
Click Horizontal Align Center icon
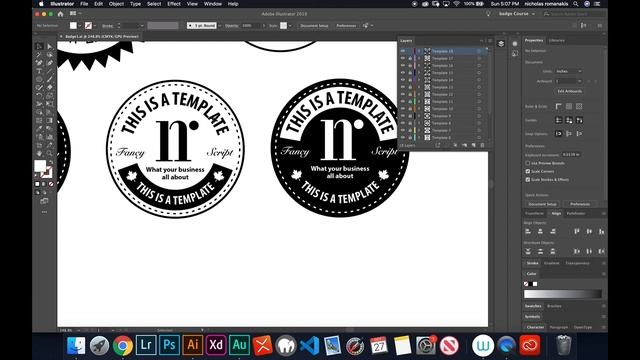[x=540, y=231]
